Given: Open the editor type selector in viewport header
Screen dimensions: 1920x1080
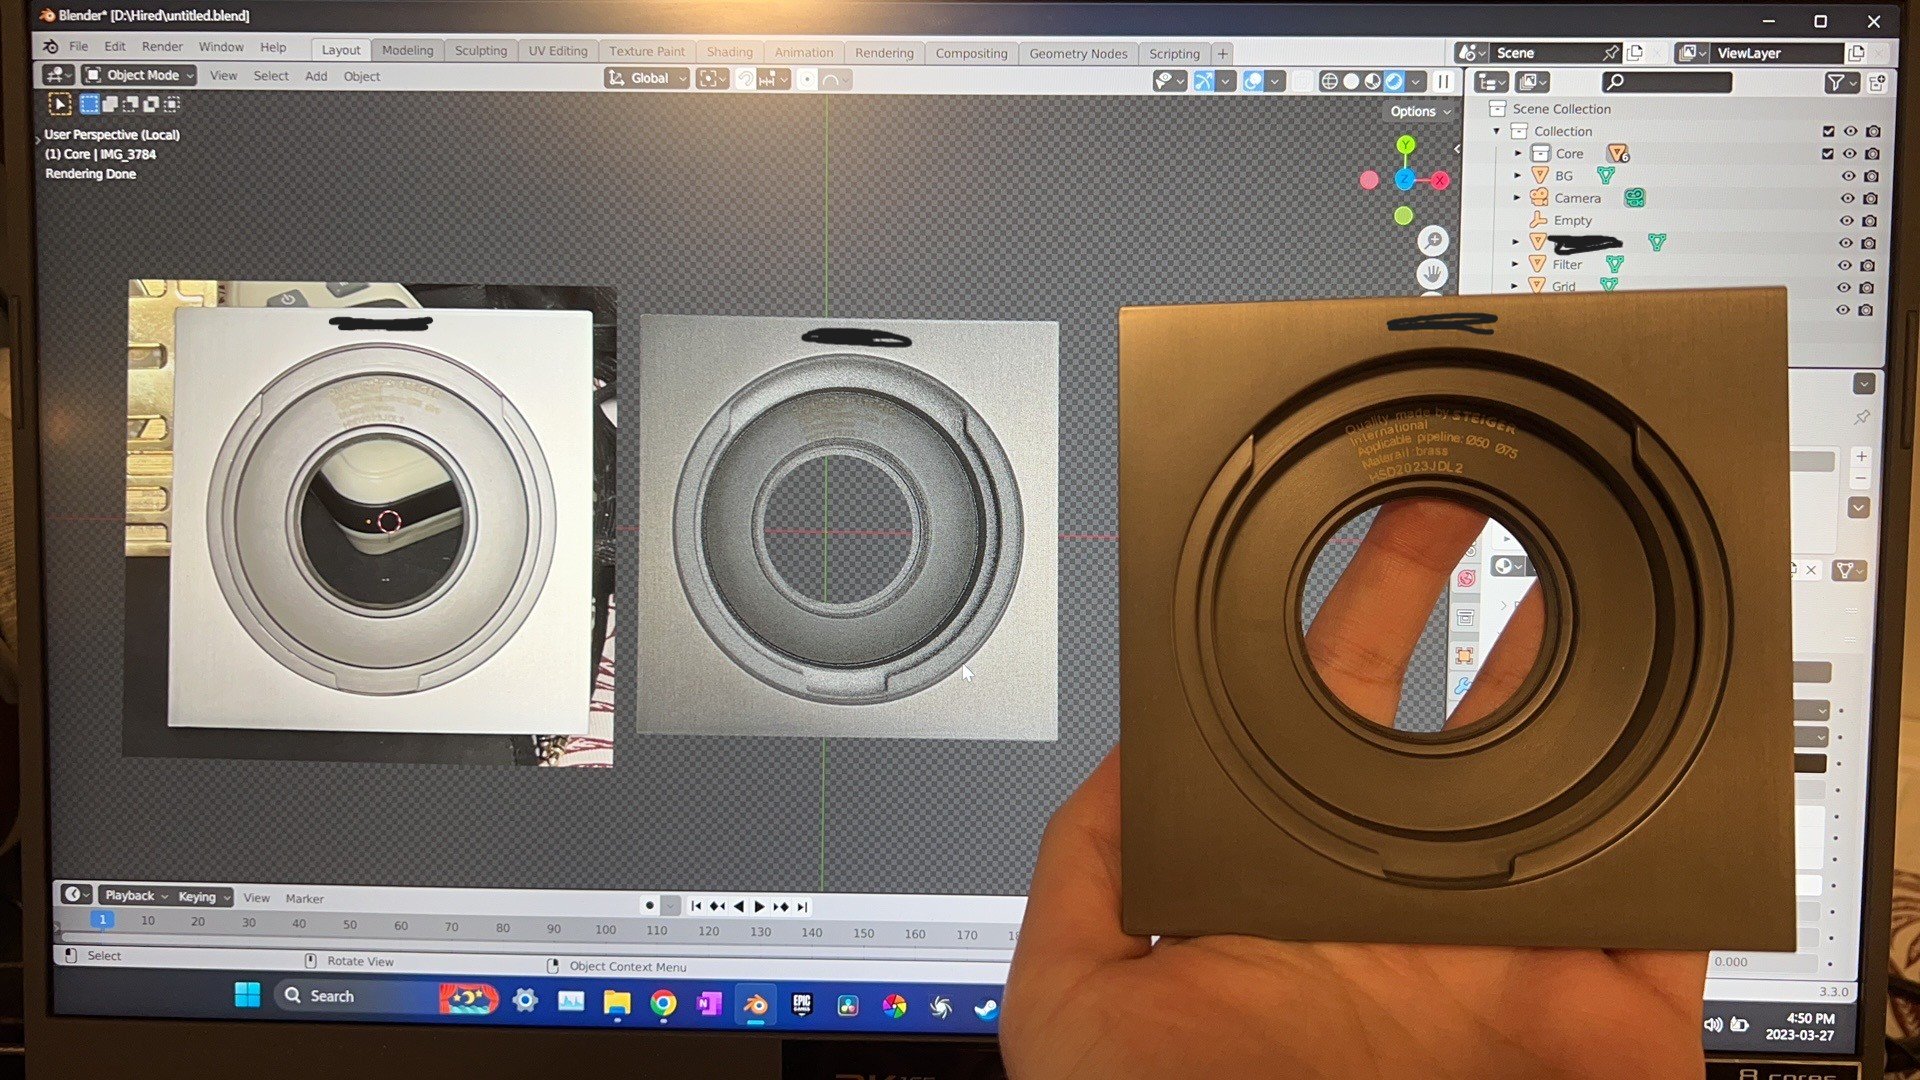Looking at the screenshot, I should click(57, 75).
